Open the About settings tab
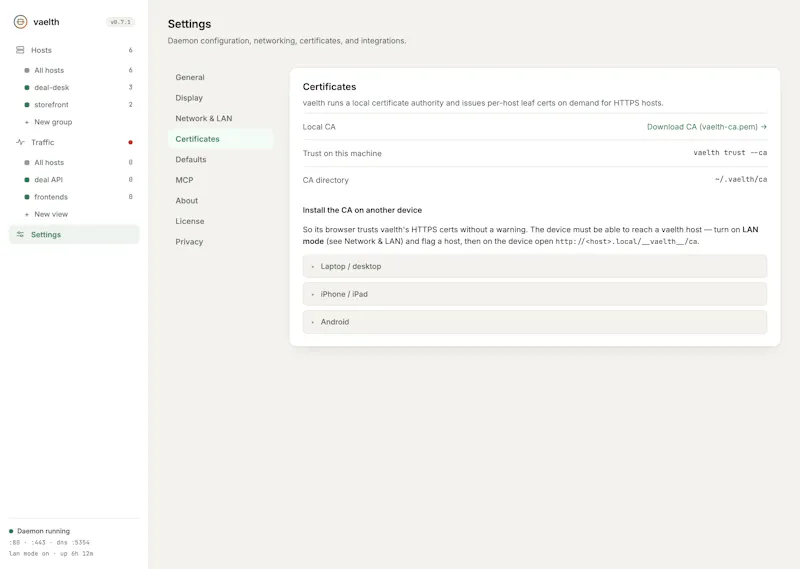 coord(220,201)
